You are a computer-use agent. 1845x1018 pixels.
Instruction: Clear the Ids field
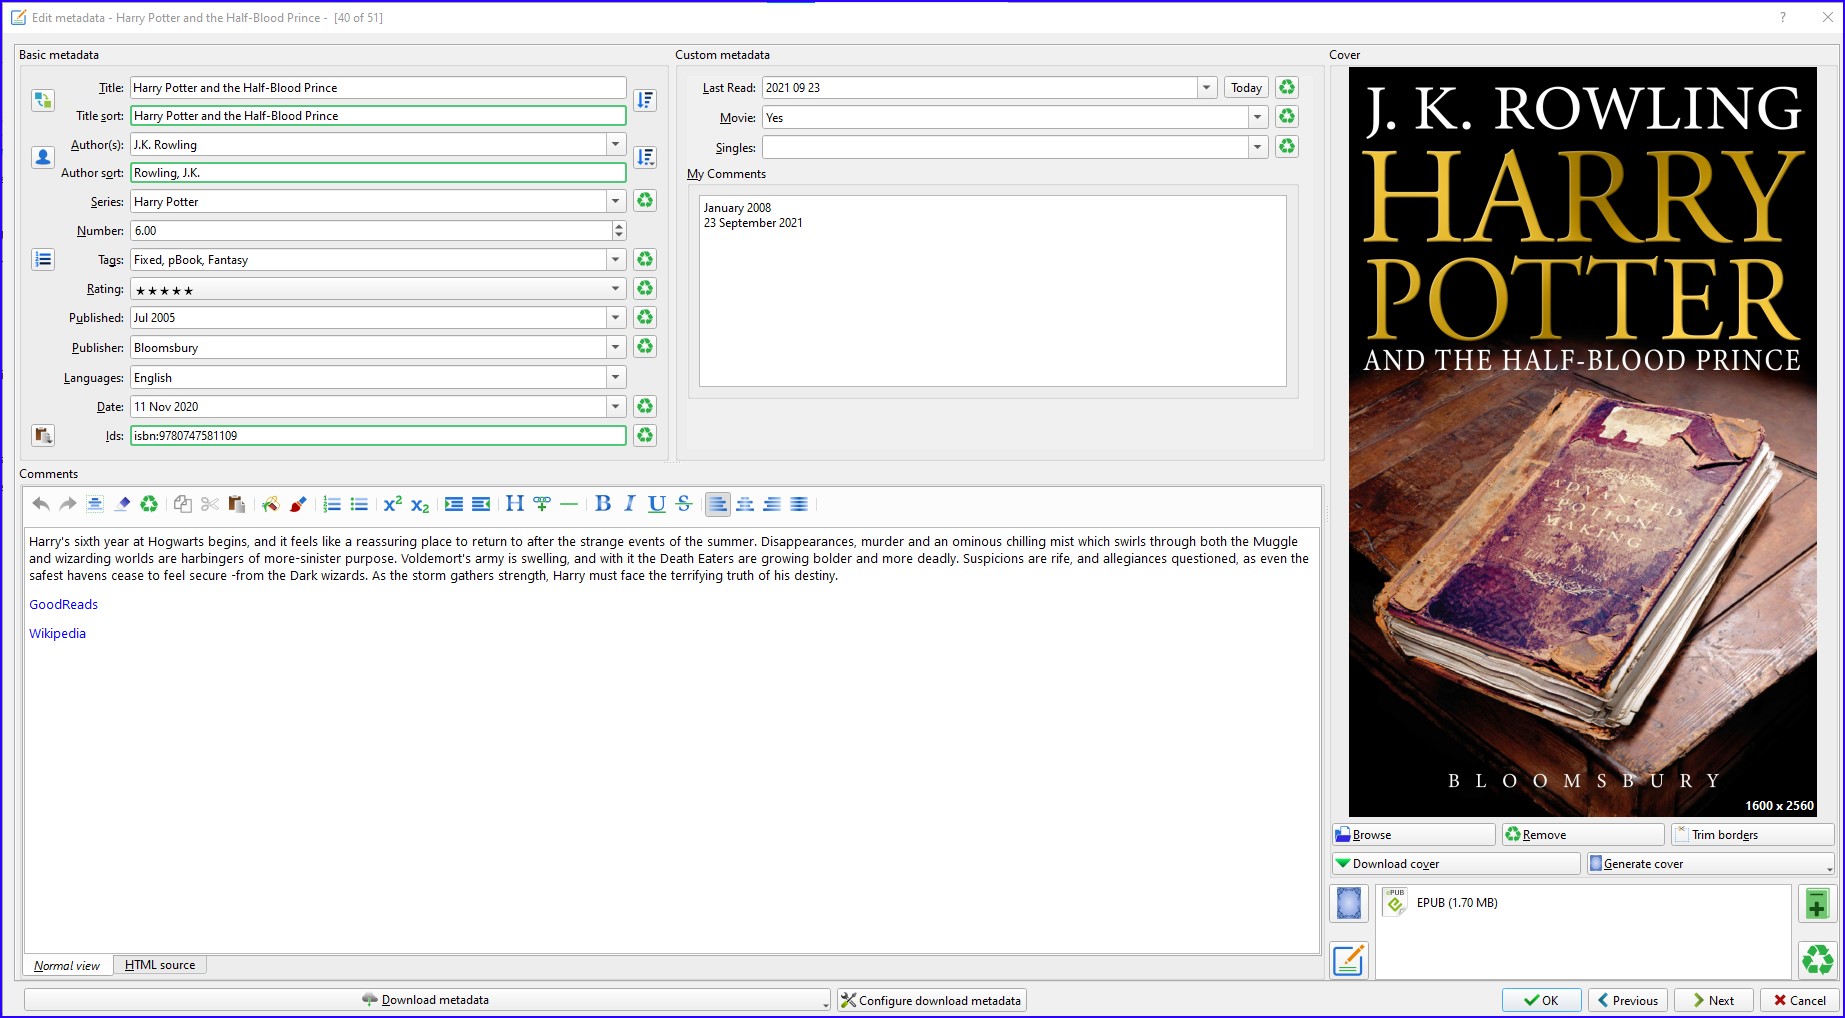645,435
